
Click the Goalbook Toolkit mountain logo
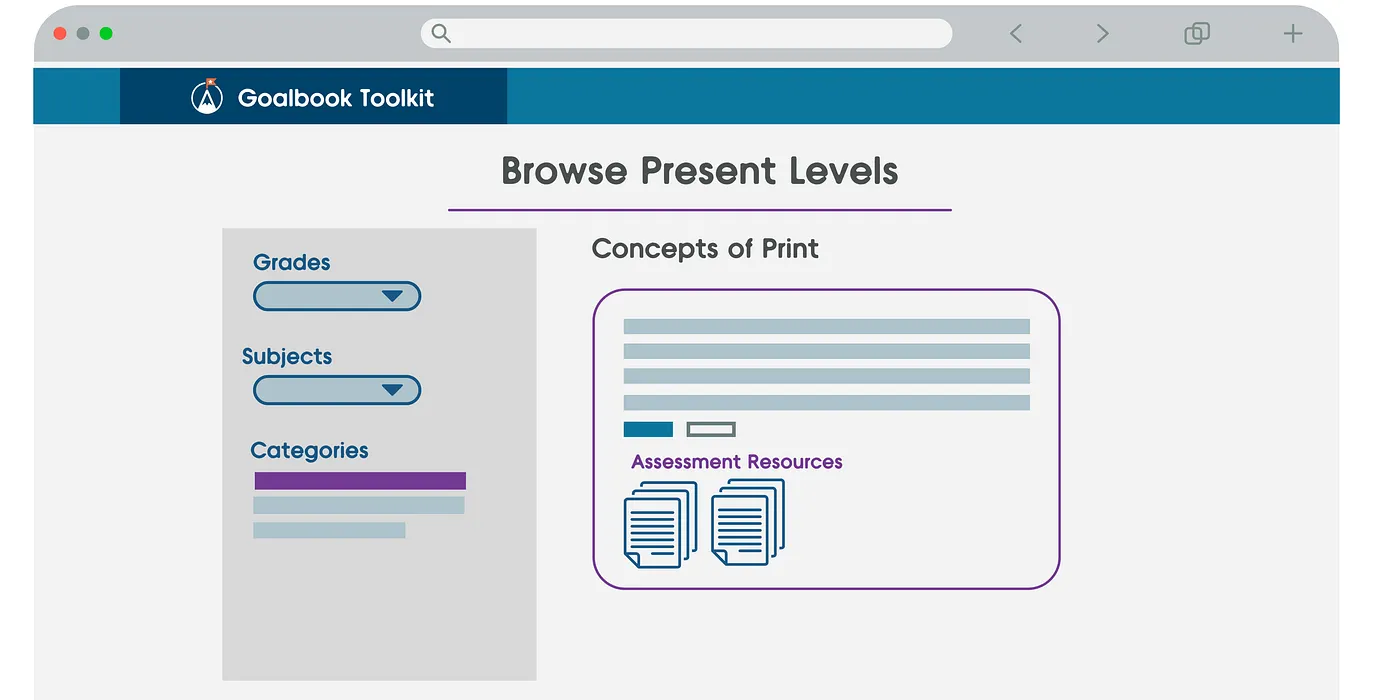click(205, 96)
